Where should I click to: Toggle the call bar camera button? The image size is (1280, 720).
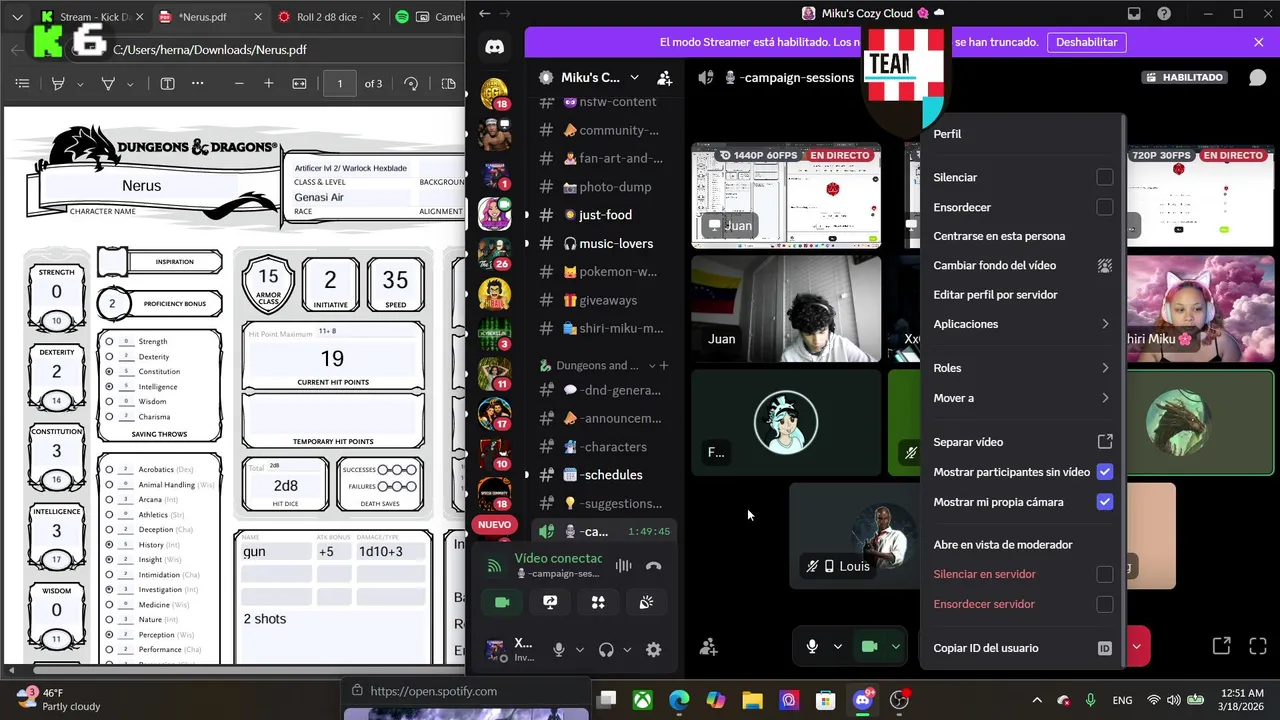tap(869, 647)
